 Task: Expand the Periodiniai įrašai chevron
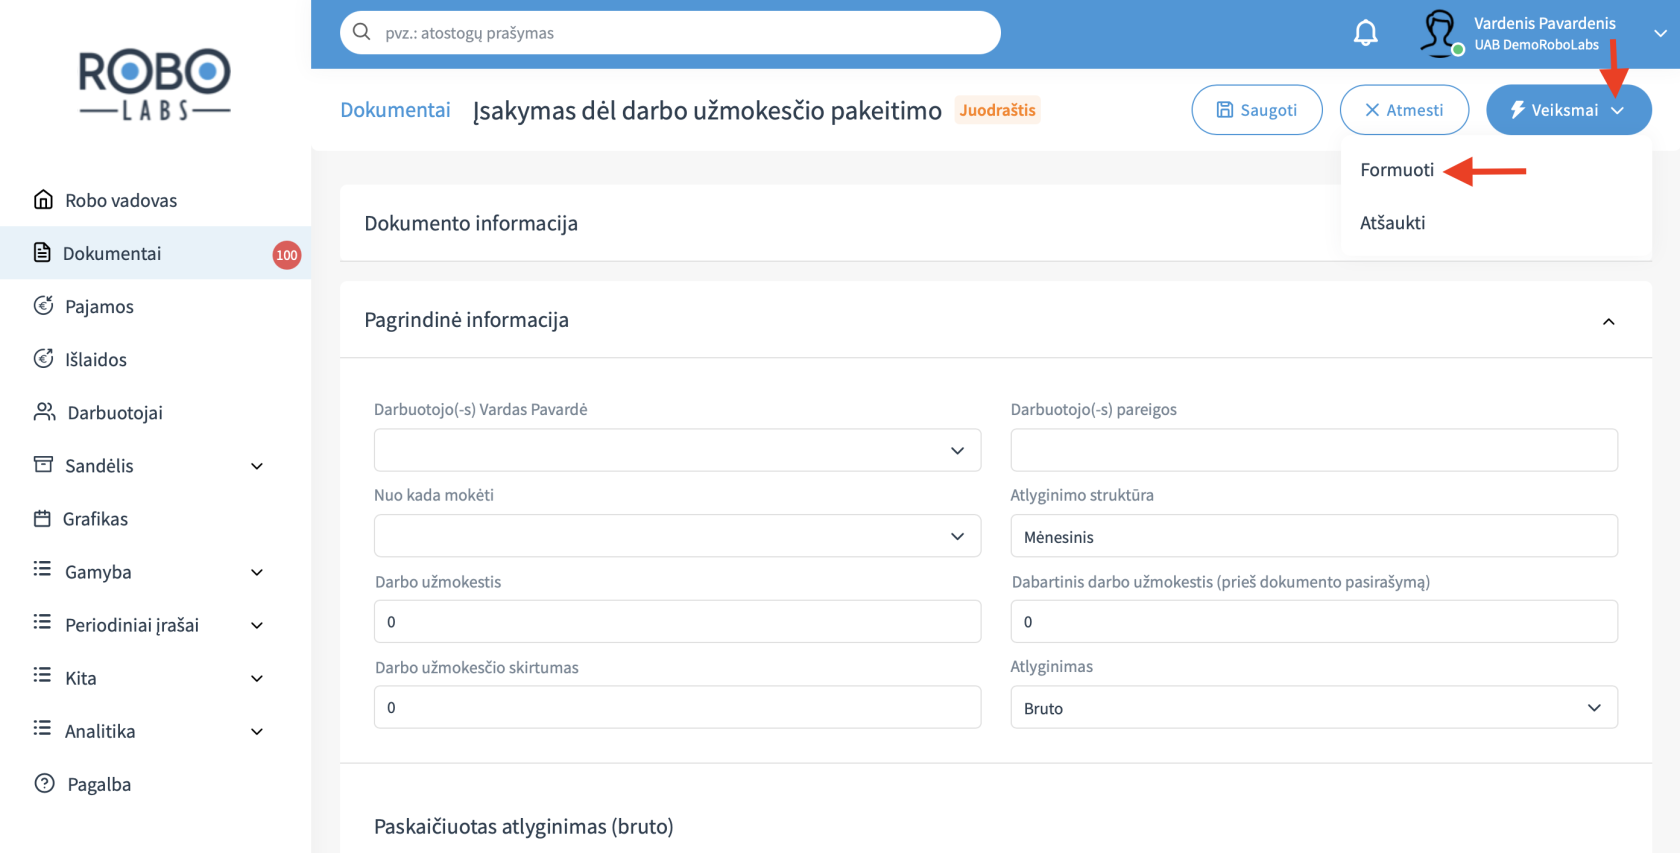pos(257,625)
